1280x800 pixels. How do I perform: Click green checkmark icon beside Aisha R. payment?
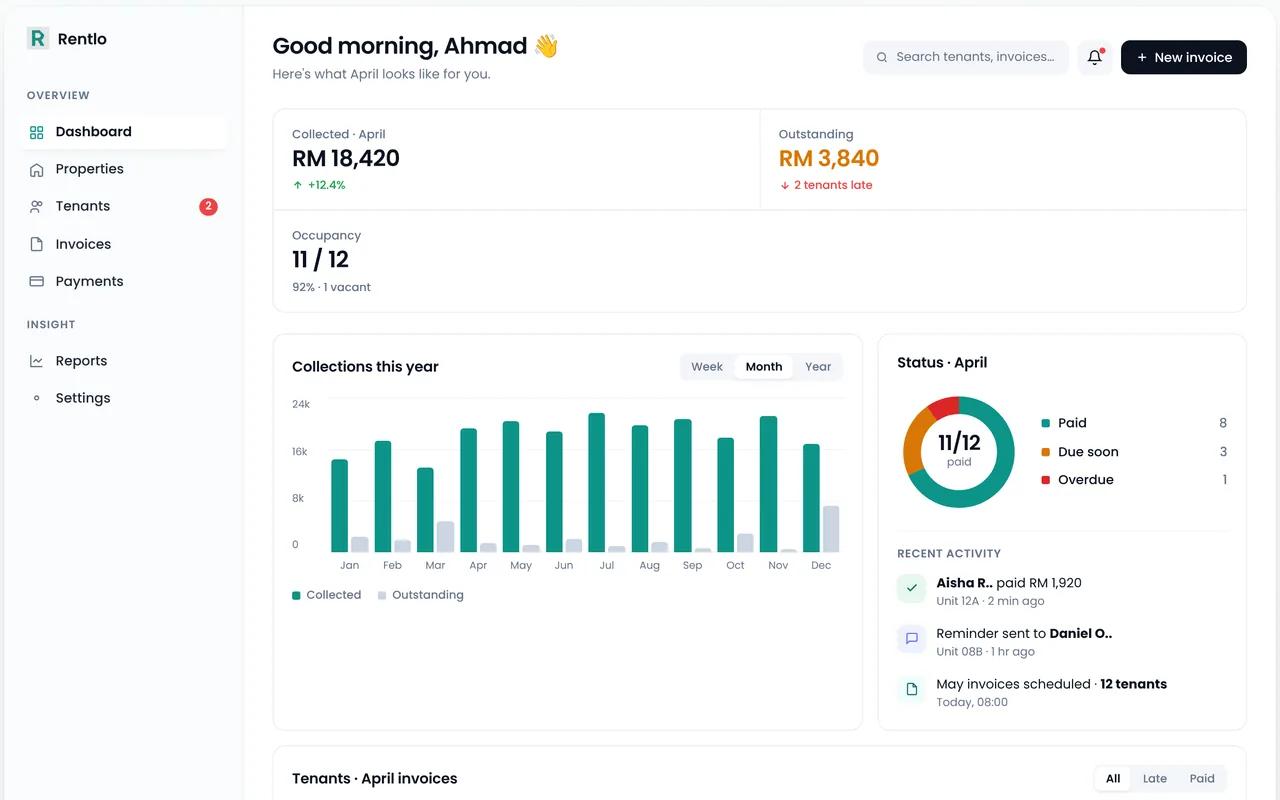coord(911,588)
